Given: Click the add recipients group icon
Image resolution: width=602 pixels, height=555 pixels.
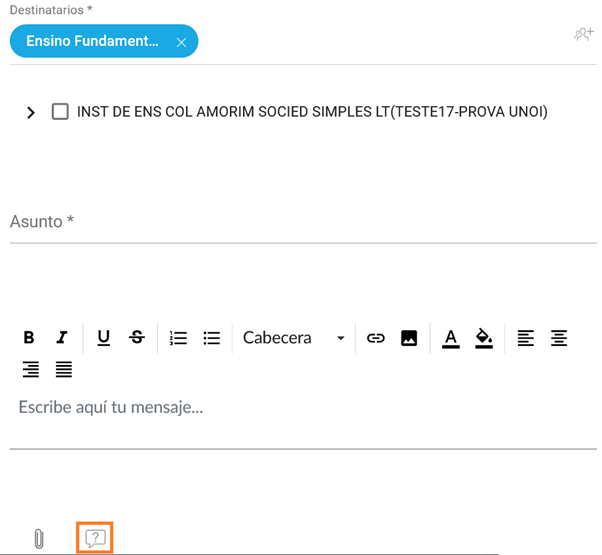Looking at the screenshot, I should [583, 35].
